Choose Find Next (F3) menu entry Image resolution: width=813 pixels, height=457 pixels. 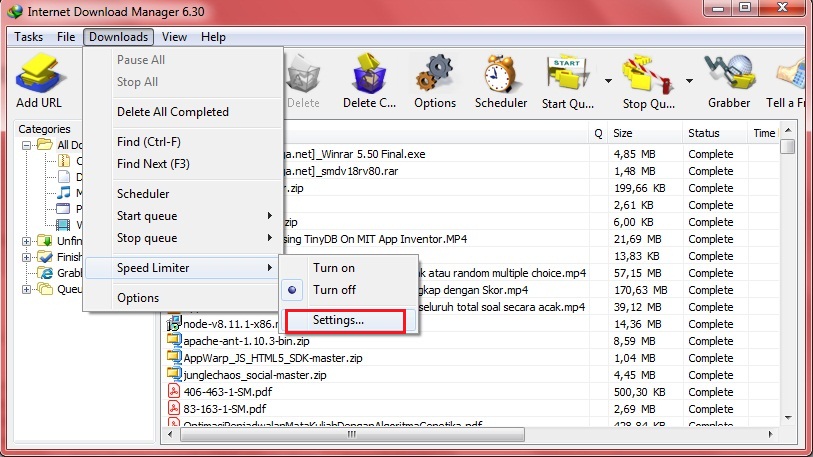click(153, 163)
